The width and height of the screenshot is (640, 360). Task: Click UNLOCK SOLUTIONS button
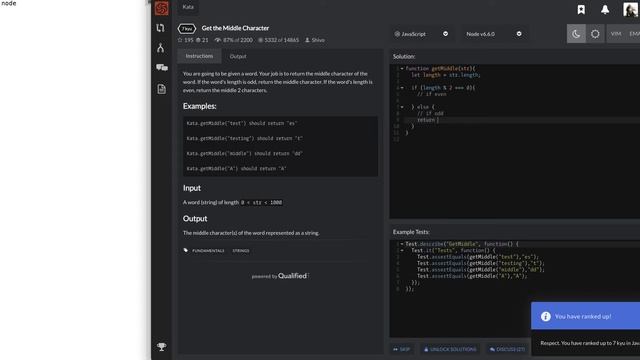coord(450,349)
